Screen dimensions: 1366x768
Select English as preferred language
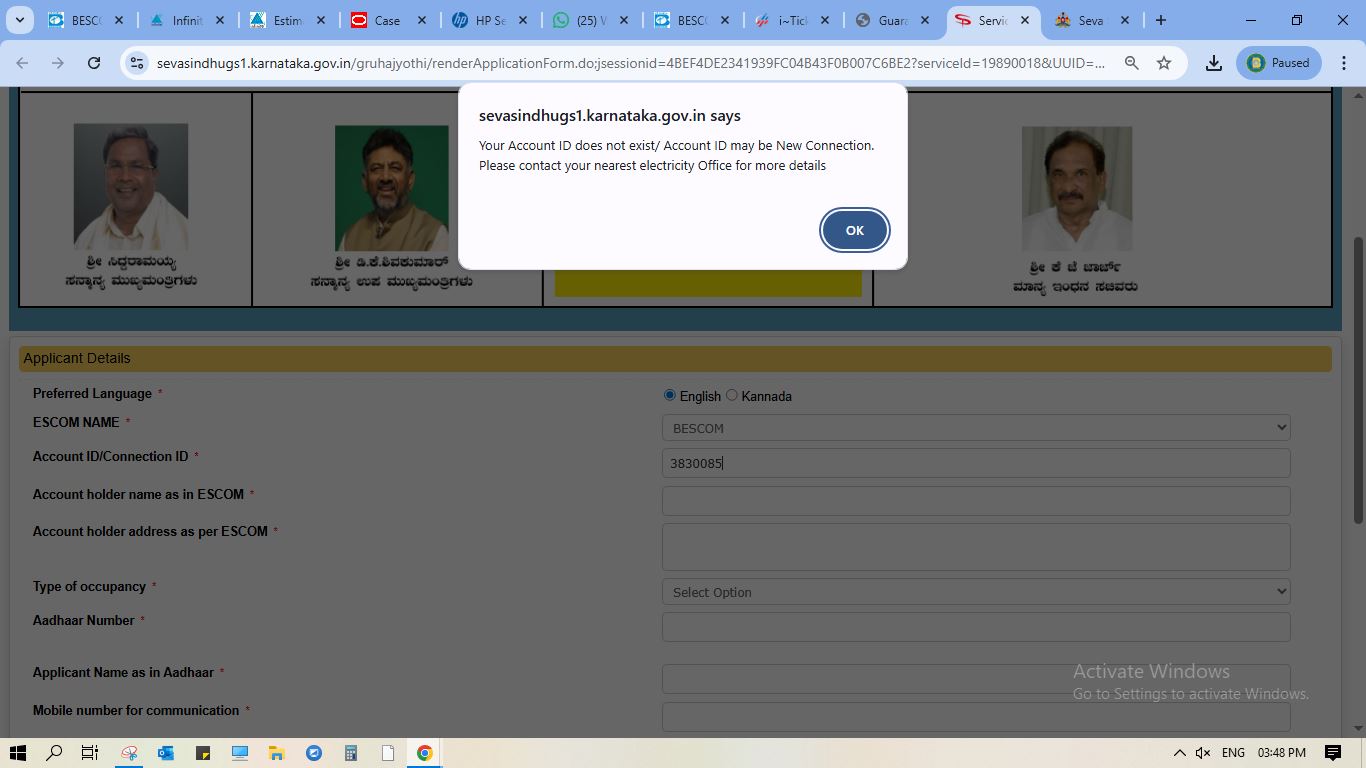pyautogui.click(x=670, y=395)
